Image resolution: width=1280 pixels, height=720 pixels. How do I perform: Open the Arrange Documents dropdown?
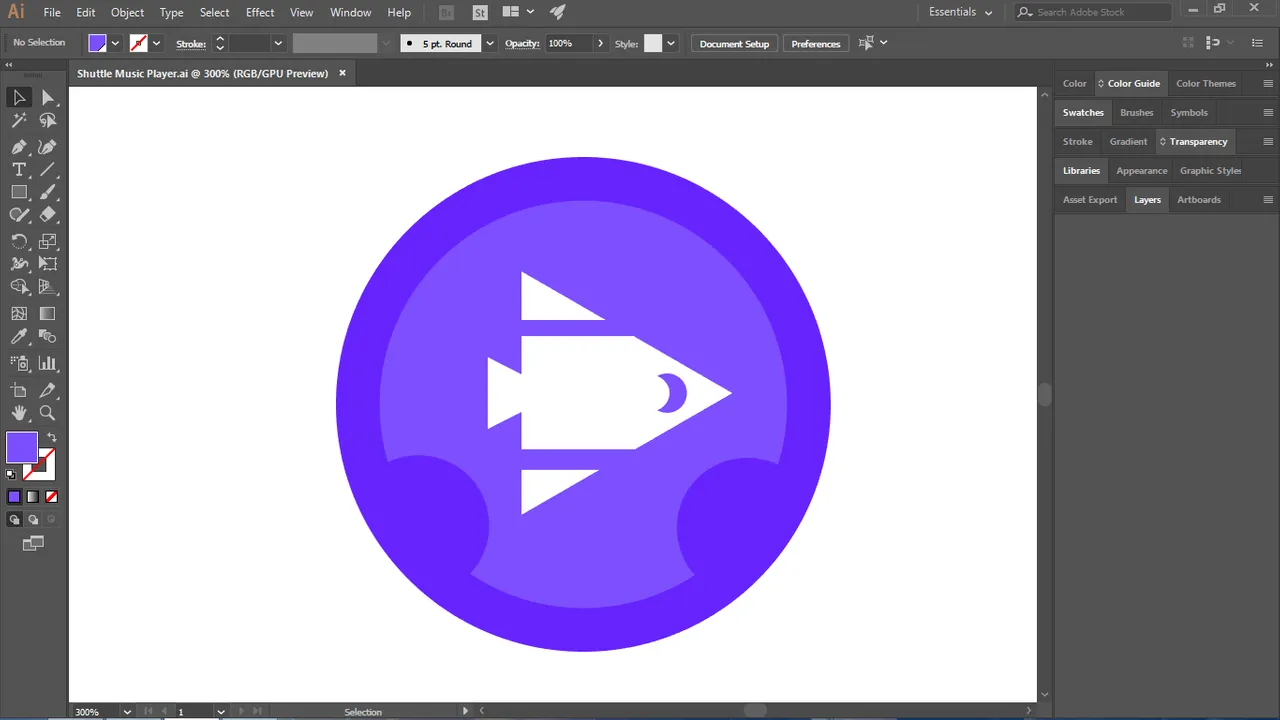tap(518, 12)
